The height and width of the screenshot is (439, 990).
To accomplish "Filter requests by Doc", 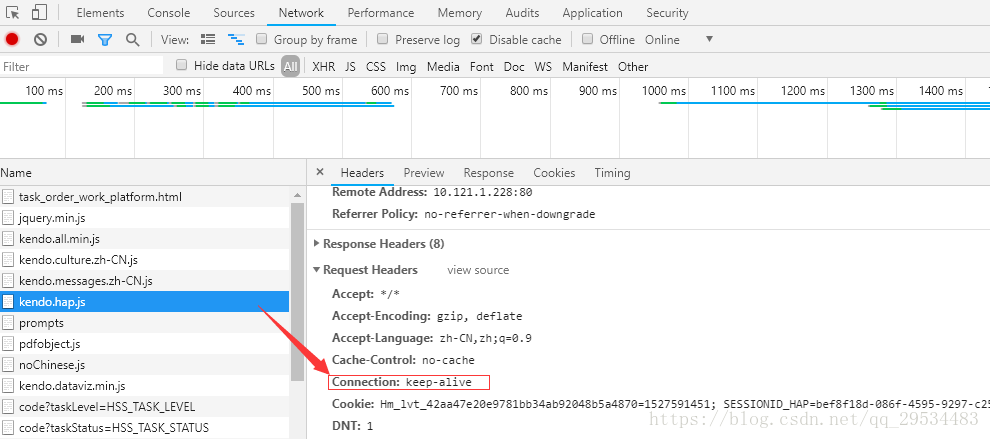I will (514, 66).
